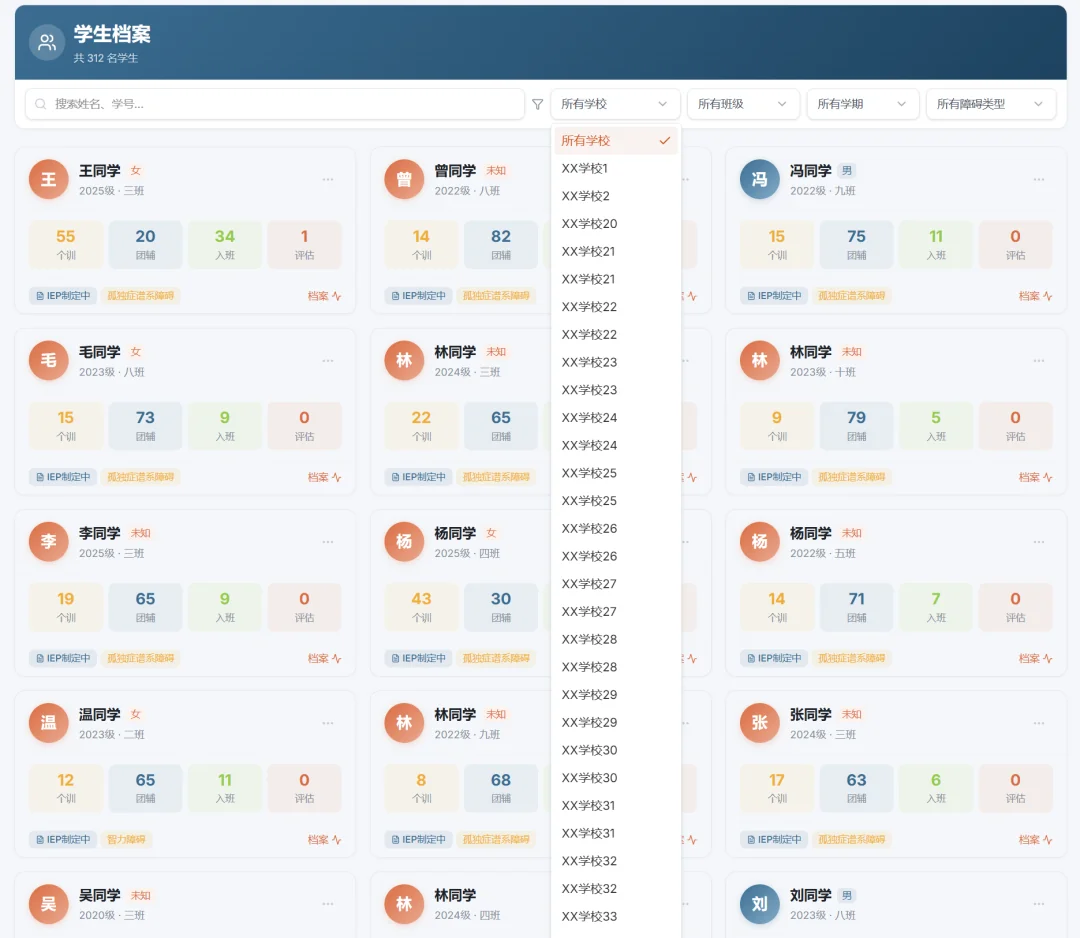
Task: Click the 曾 avatar circle
Action: (x=404, y=179)
